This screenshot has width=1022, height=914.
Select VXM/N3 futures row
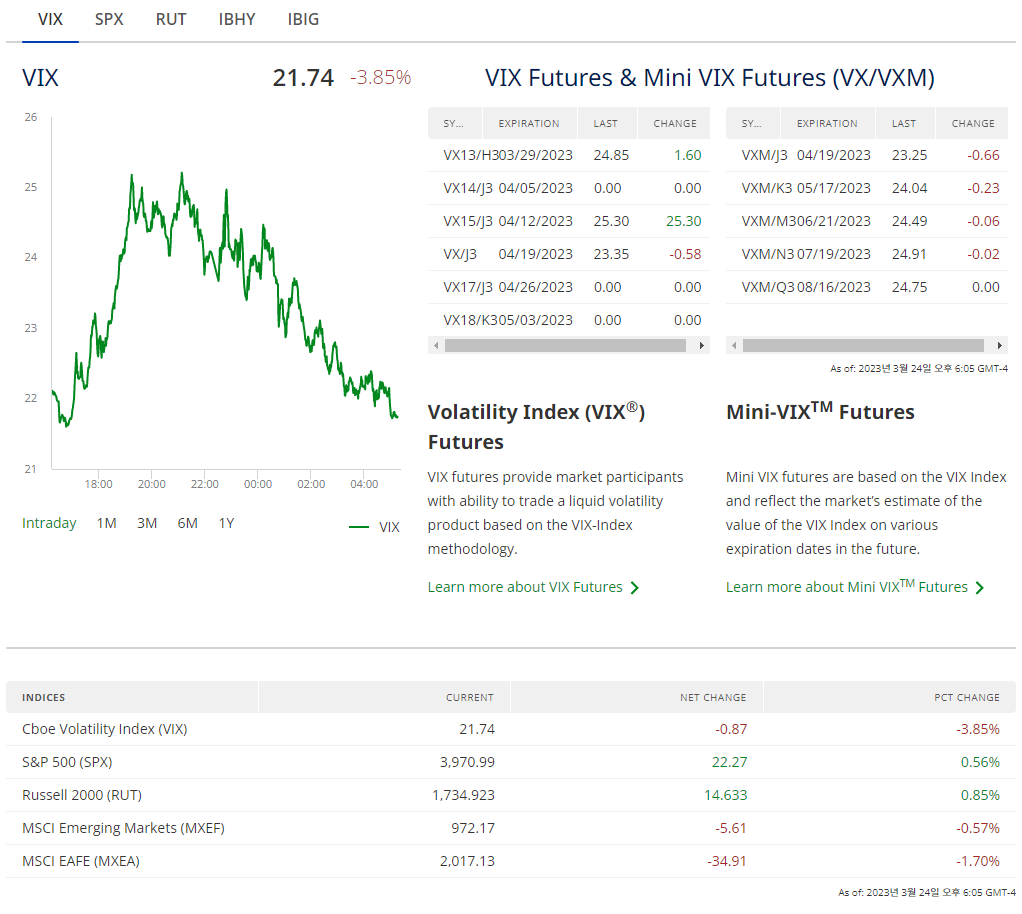[x=867, y=254]
